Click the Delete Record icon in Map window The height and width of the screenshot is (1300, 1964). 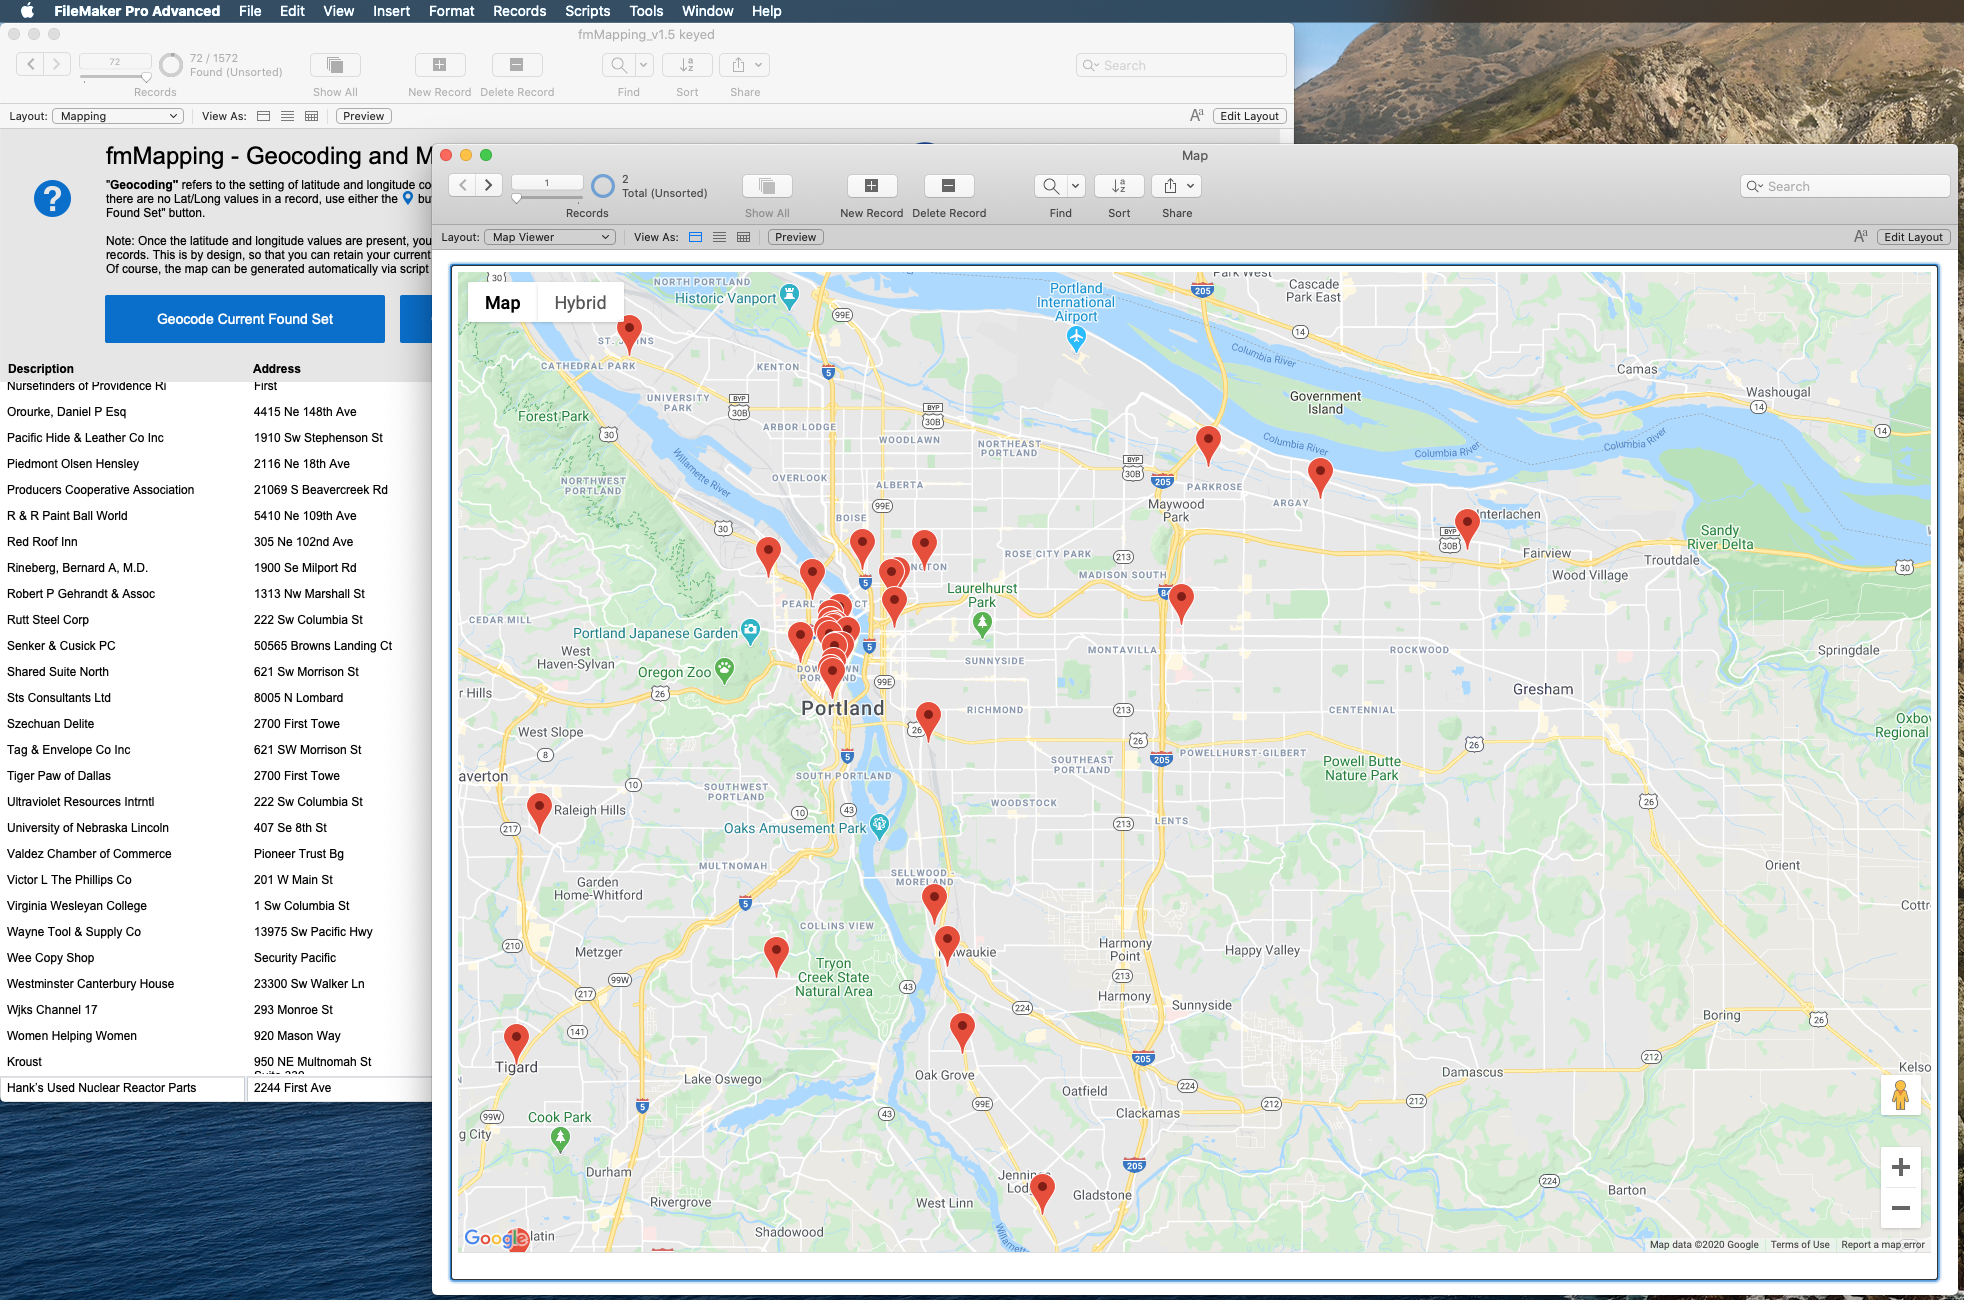(948, 186)
